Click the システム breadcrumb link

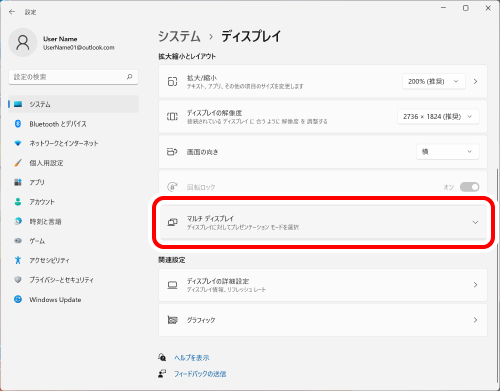click(179, 36)
